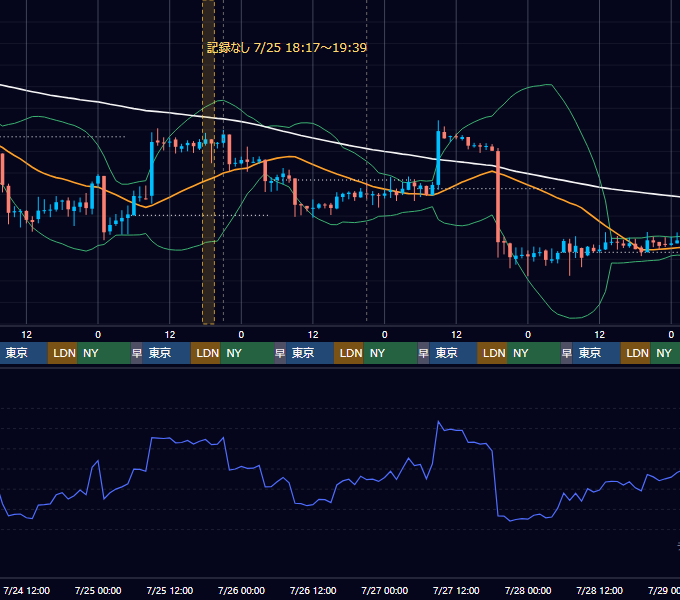
Task: Click the 記録なし 7/25 18:17~19:39 annotation label
Action: pos(287,48)
